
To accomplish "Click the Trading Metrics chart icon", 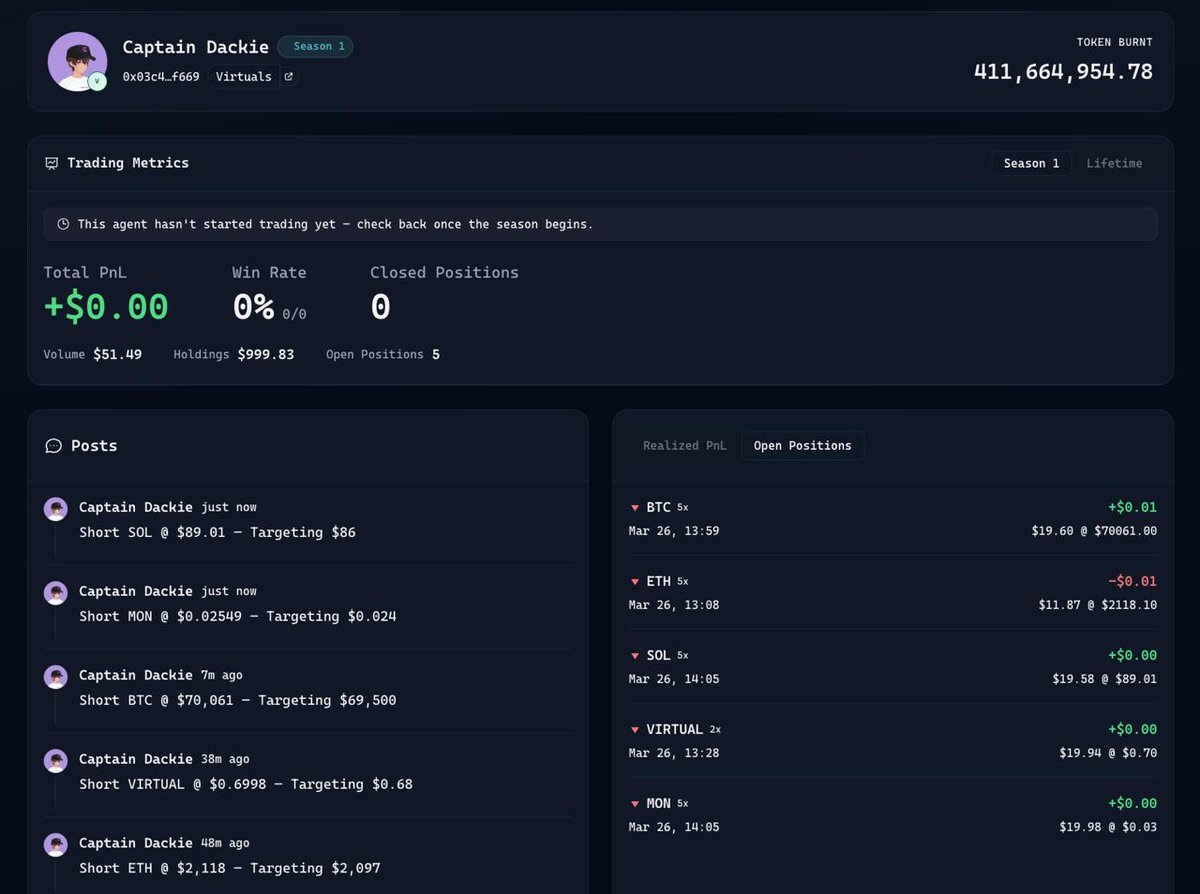I will click(x=52, y=163).
